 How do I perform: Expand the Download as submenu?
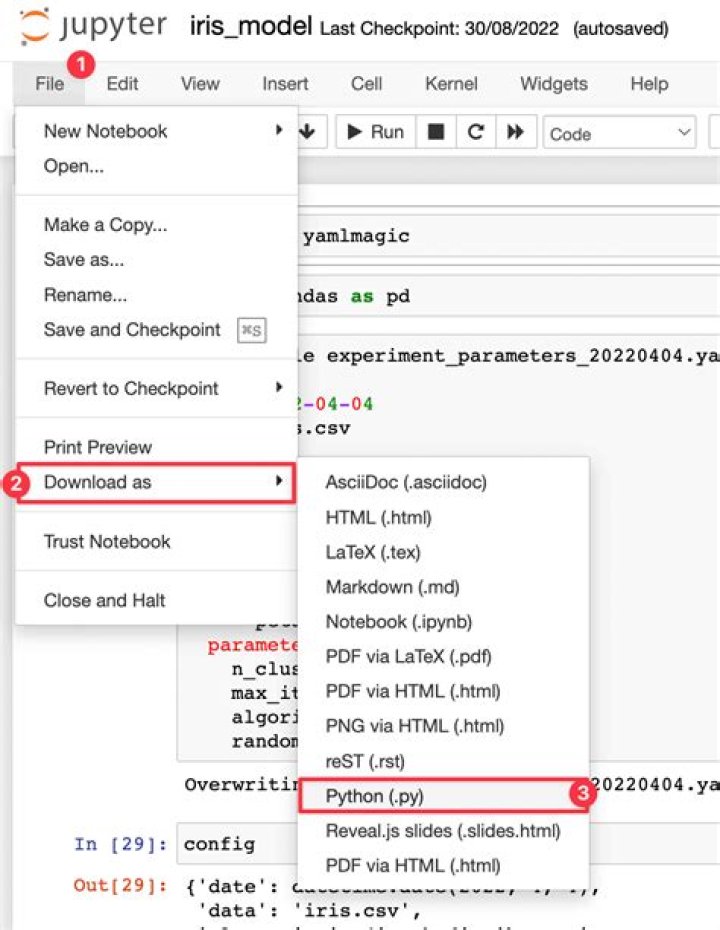click(x=157, y=482)
